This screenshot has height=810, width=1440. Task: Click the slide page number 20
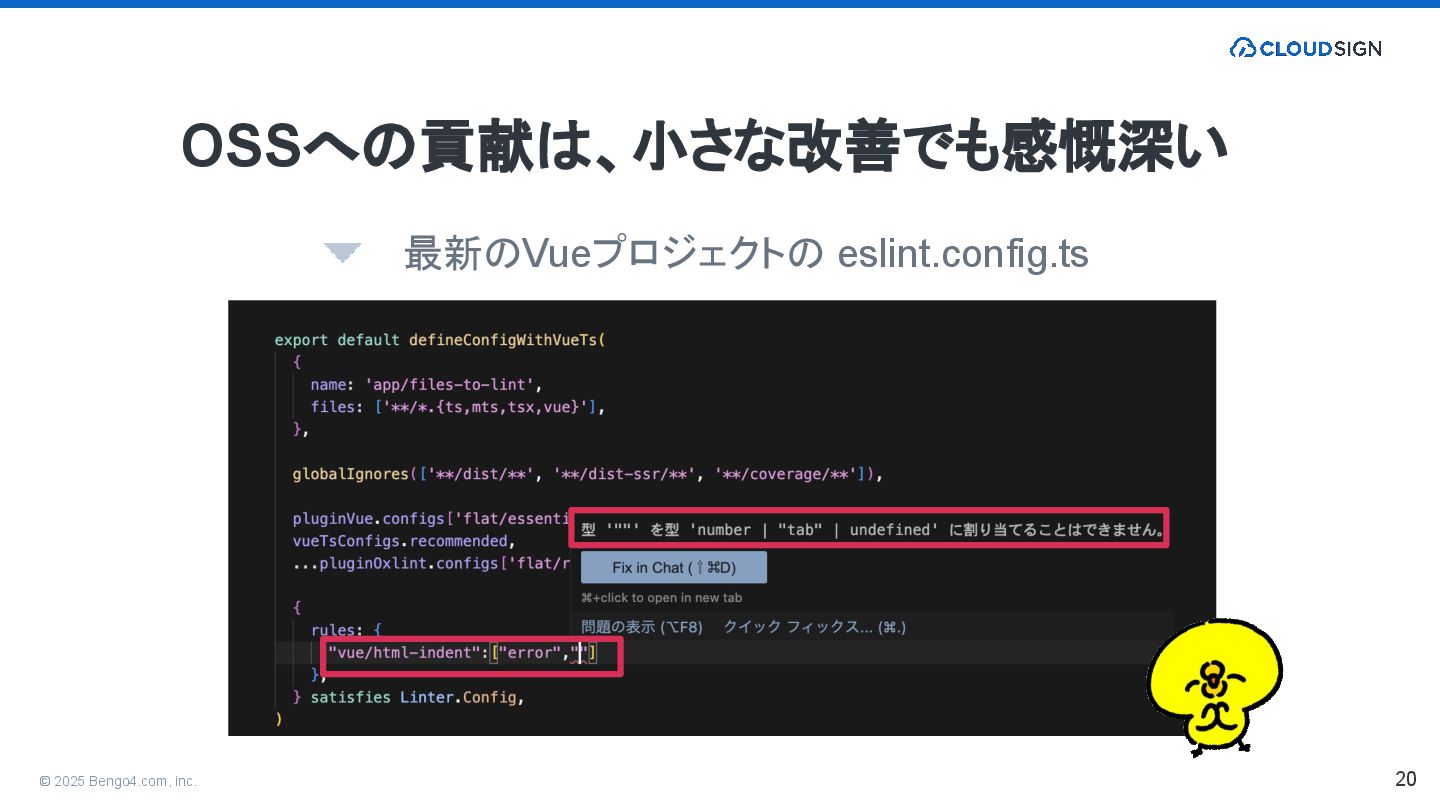[x=1406, y=779]
